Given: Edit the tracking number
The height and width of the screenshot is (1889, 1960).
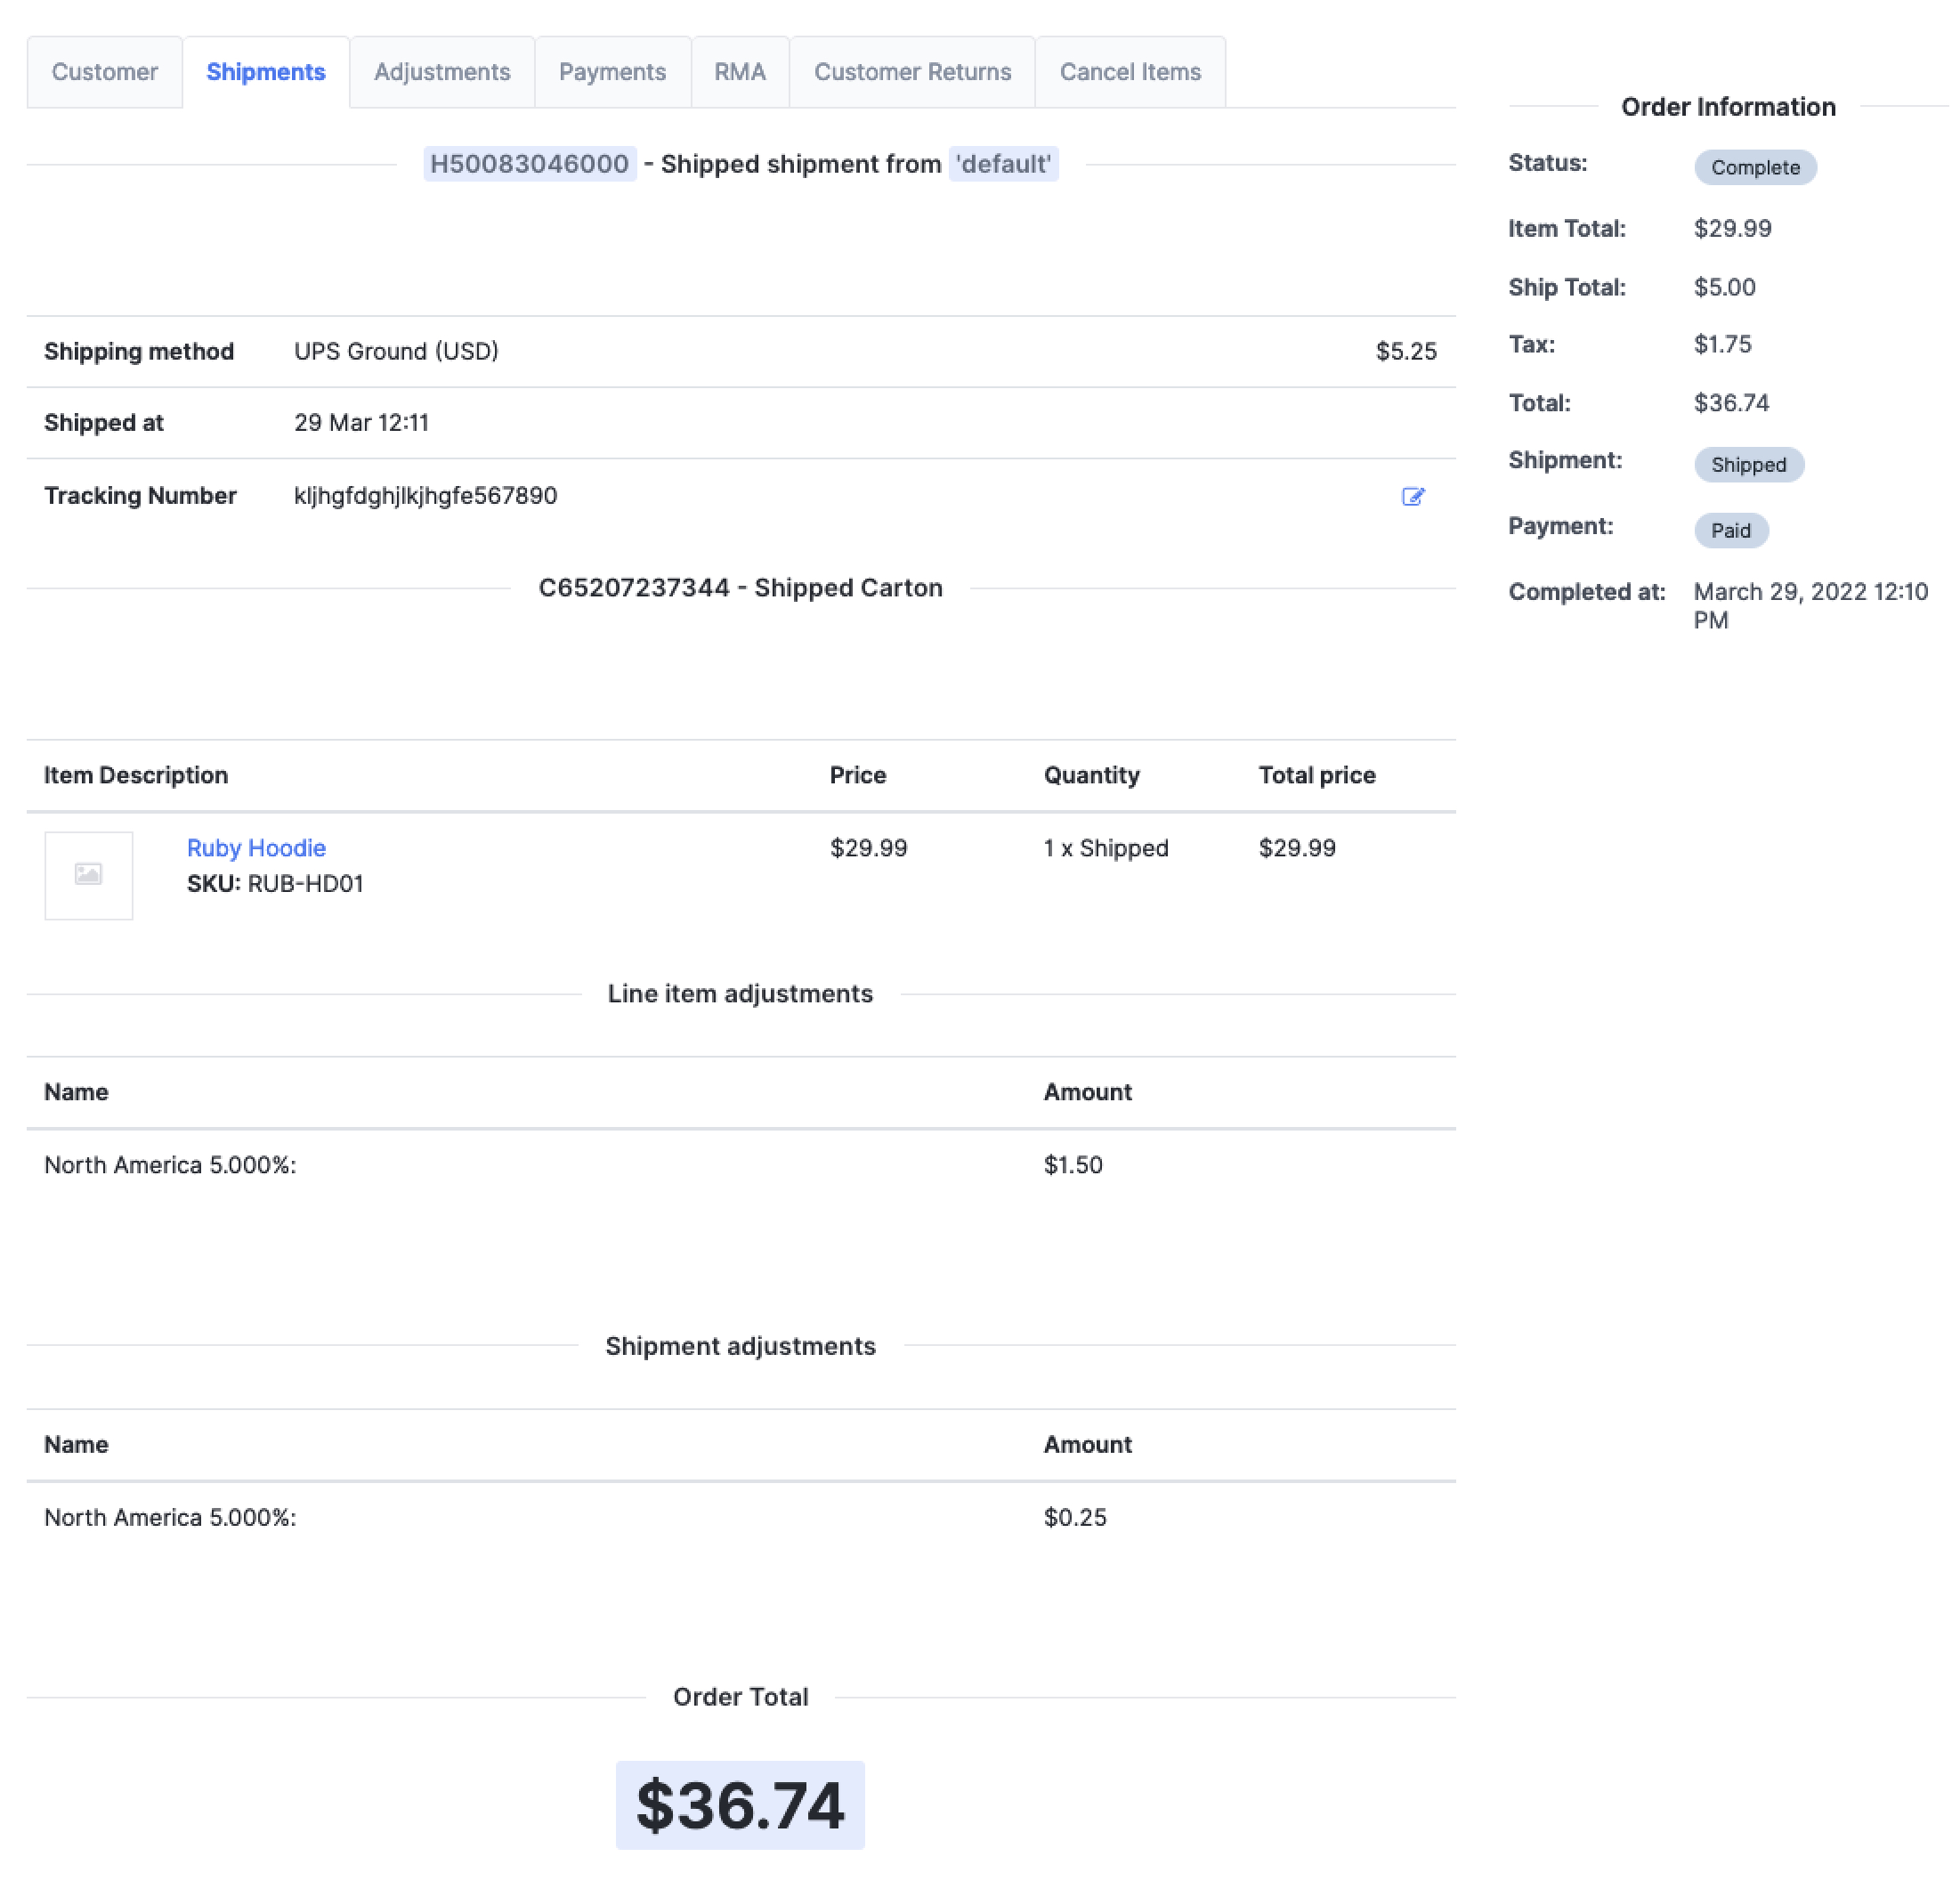Looking at the screenshot, I should point(1413,496).
